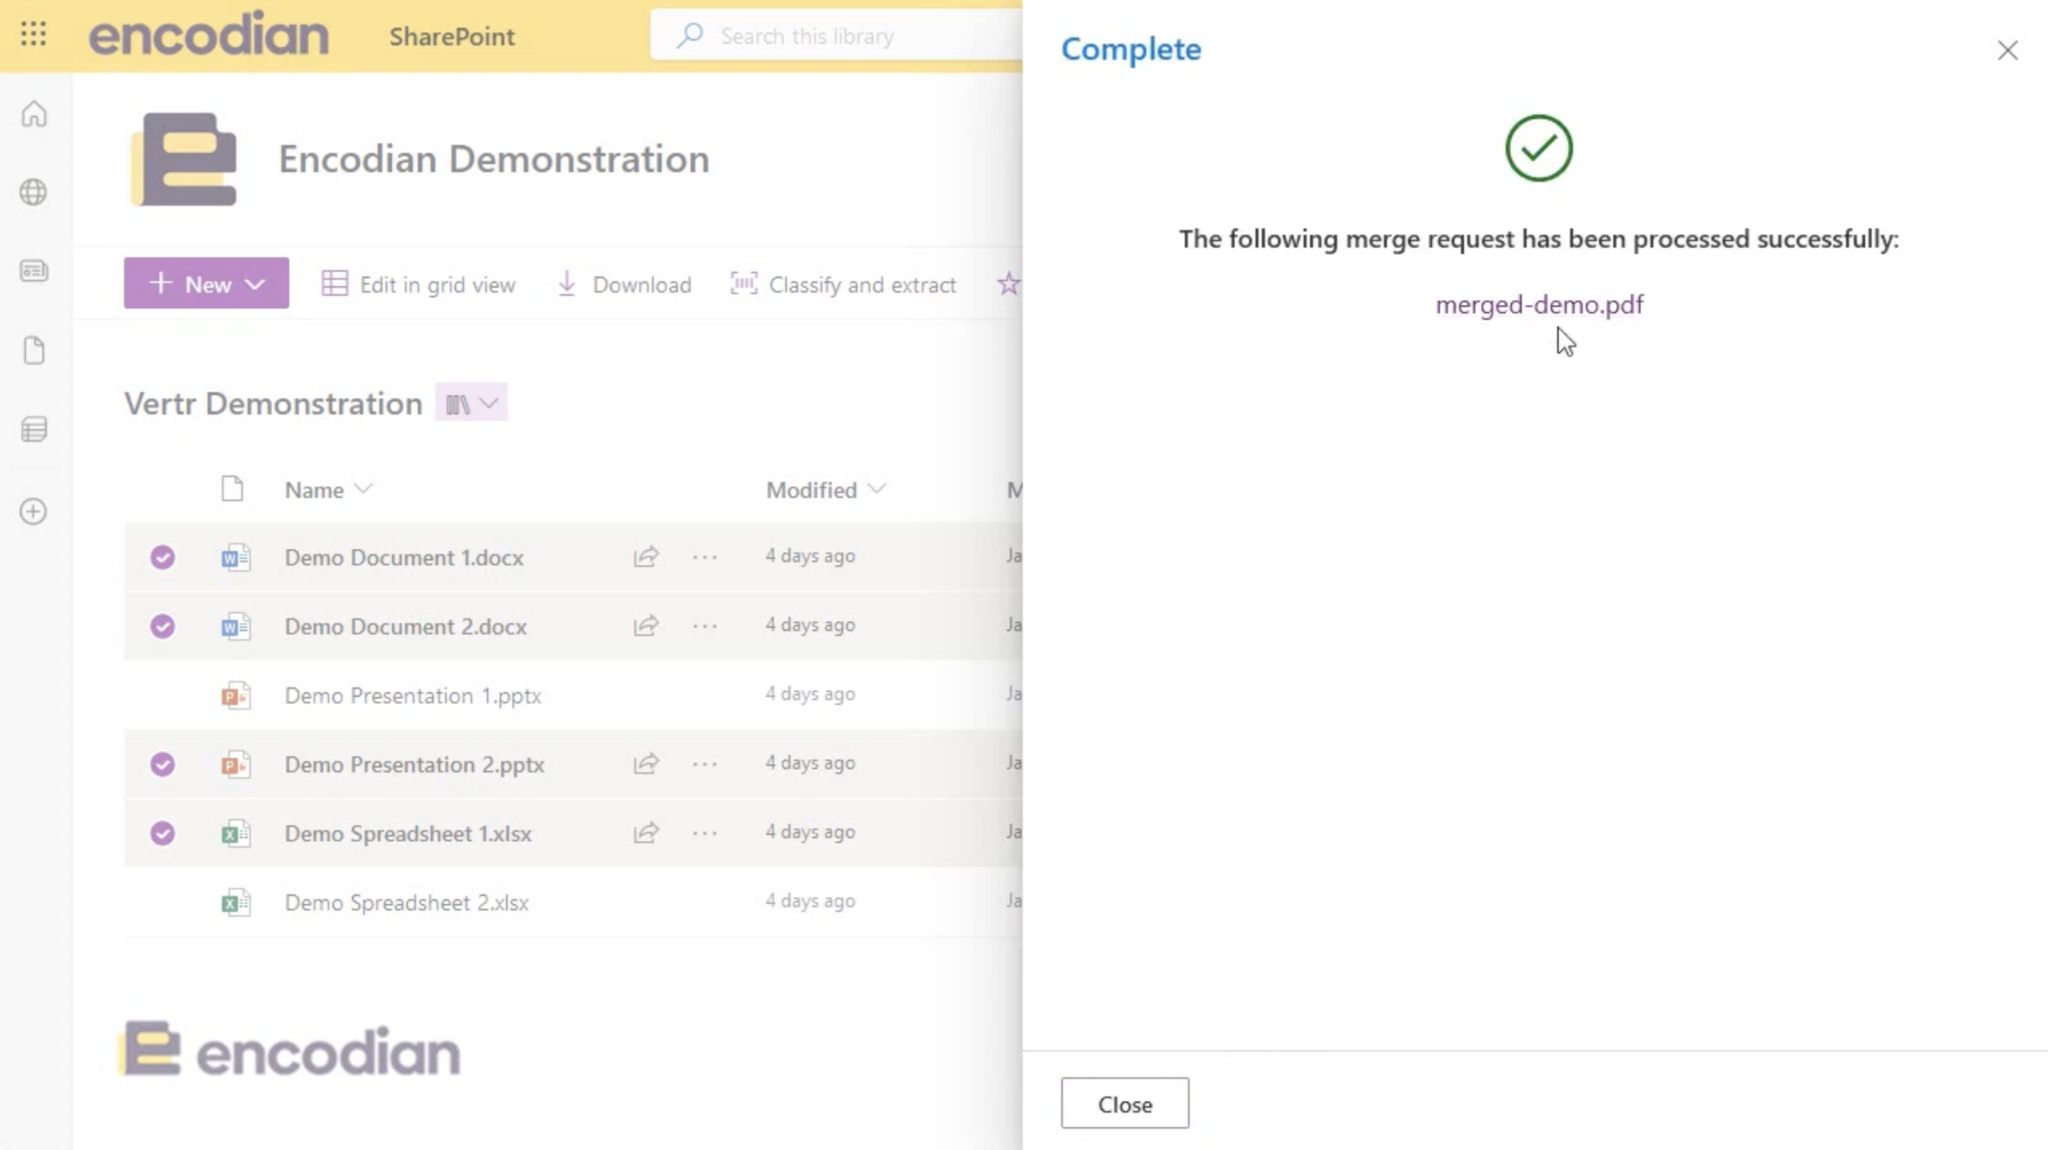The image size is (2048, 1150).
Task: Click Edit in grid view command
Action: 419,284
